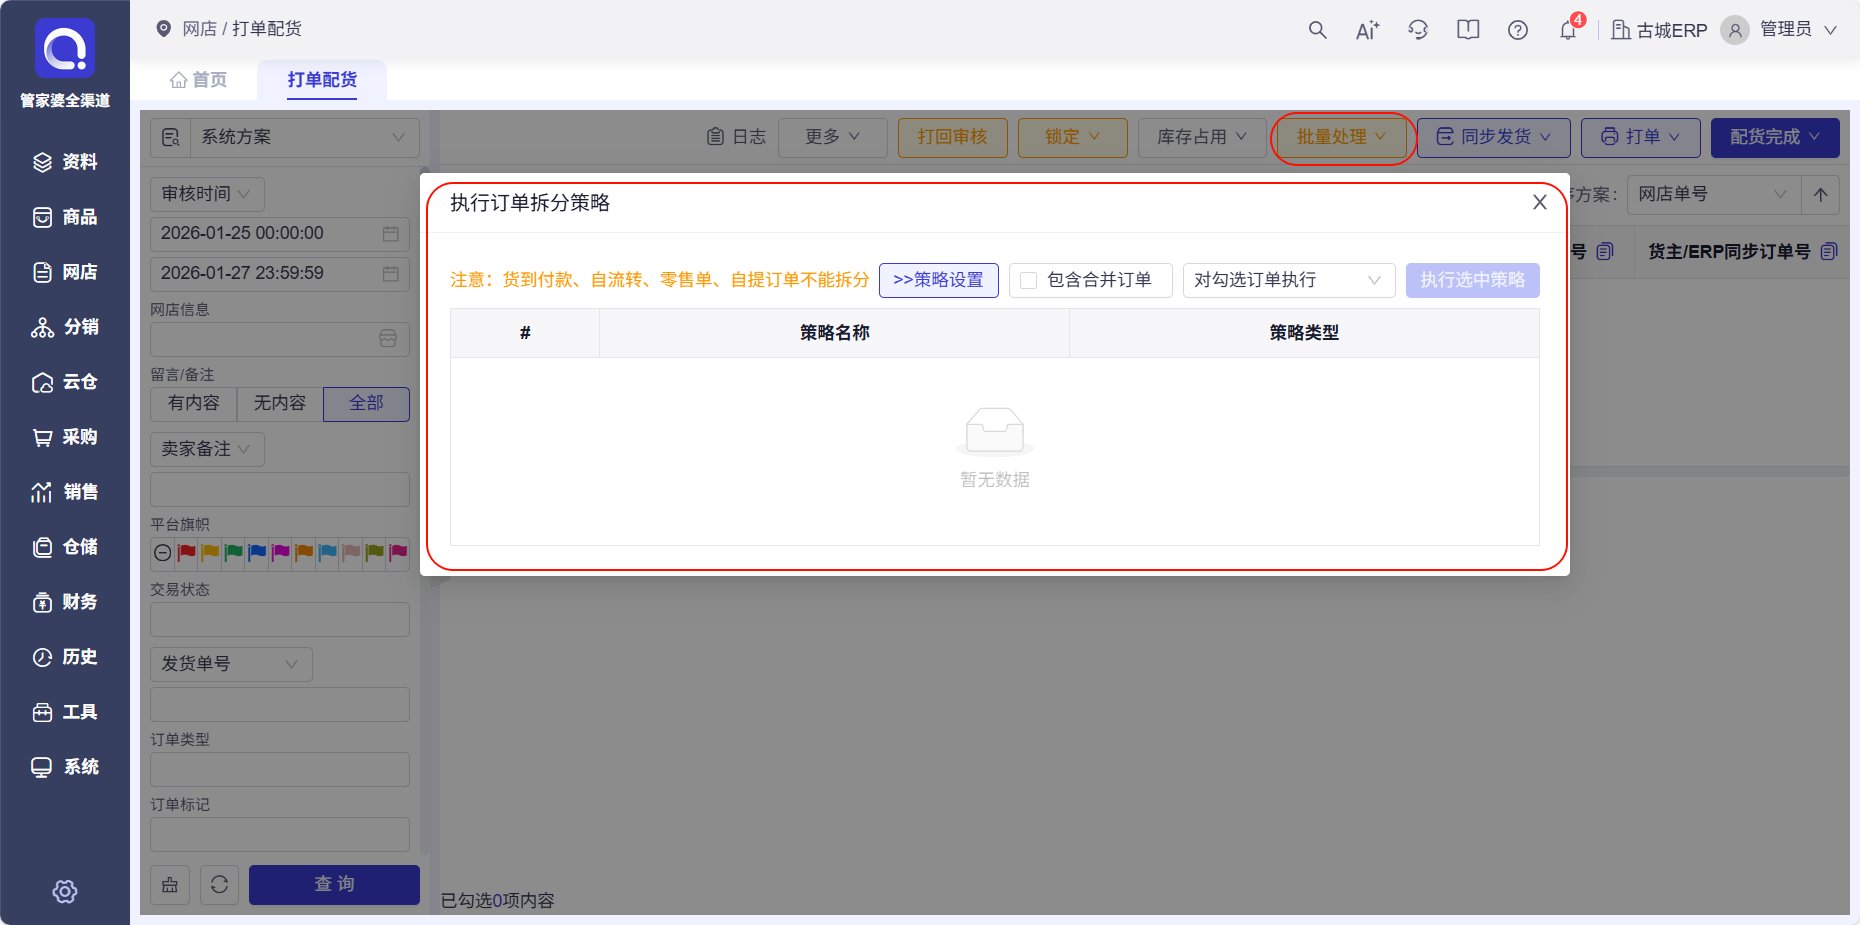Select 有内容 in the 留言/备注 filter
This screenshot has width=1860, height=925.
[x=193, y=403]
